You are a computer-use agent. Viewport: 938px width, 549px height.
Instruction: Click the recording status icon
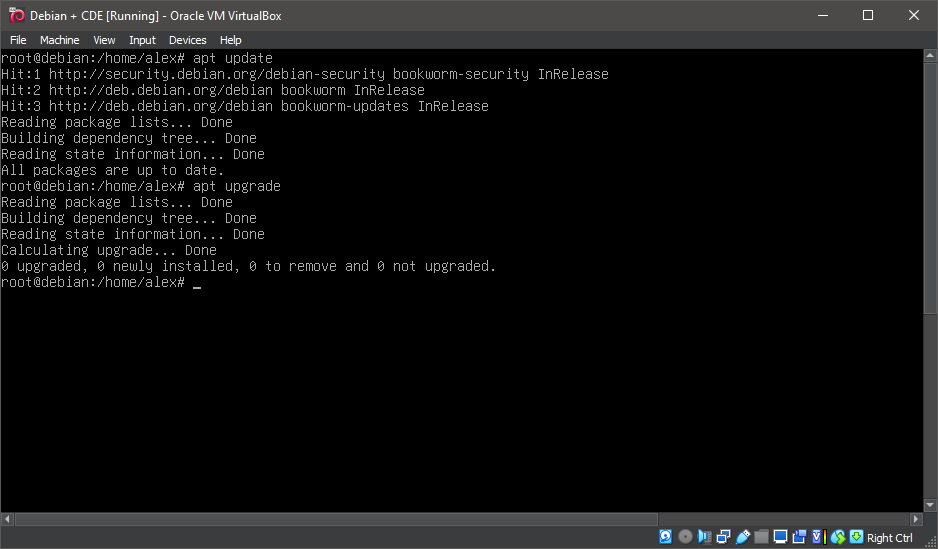click(x=799, y=537)
